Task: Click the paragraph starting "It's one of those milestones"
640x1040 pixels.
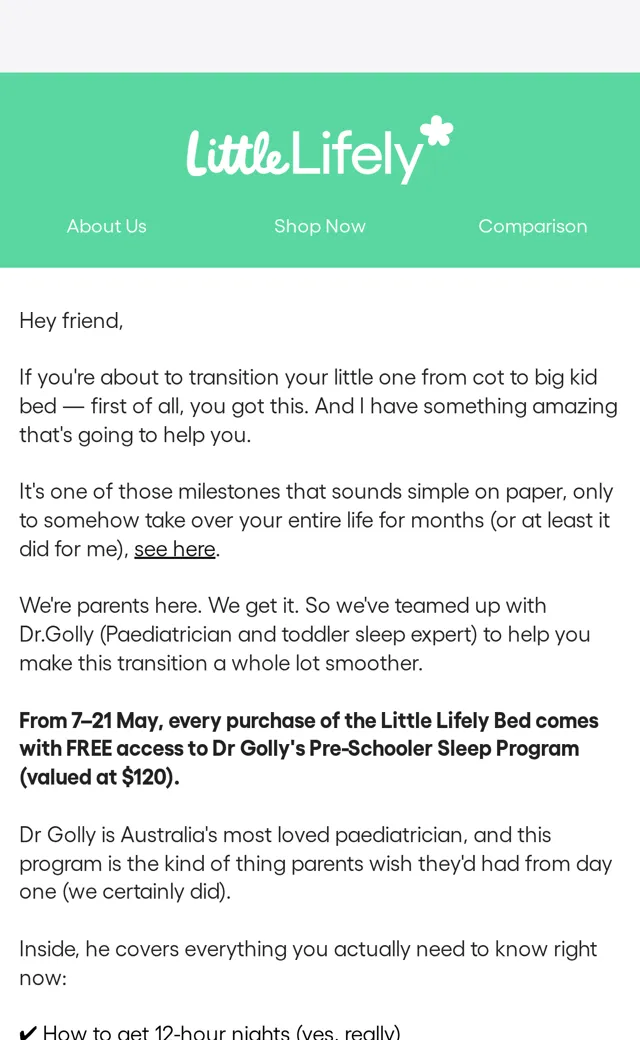Action: pyautogui.click(x=316, y=520)
